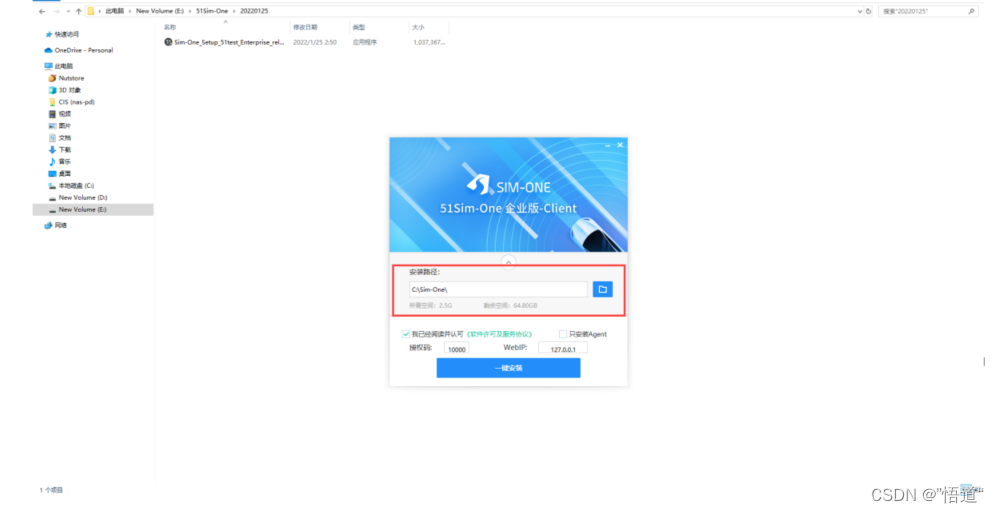The width and height of the screenshot is (999, 513).
Task: Open the 软件许可及服务协议 link
Action: 500,334
